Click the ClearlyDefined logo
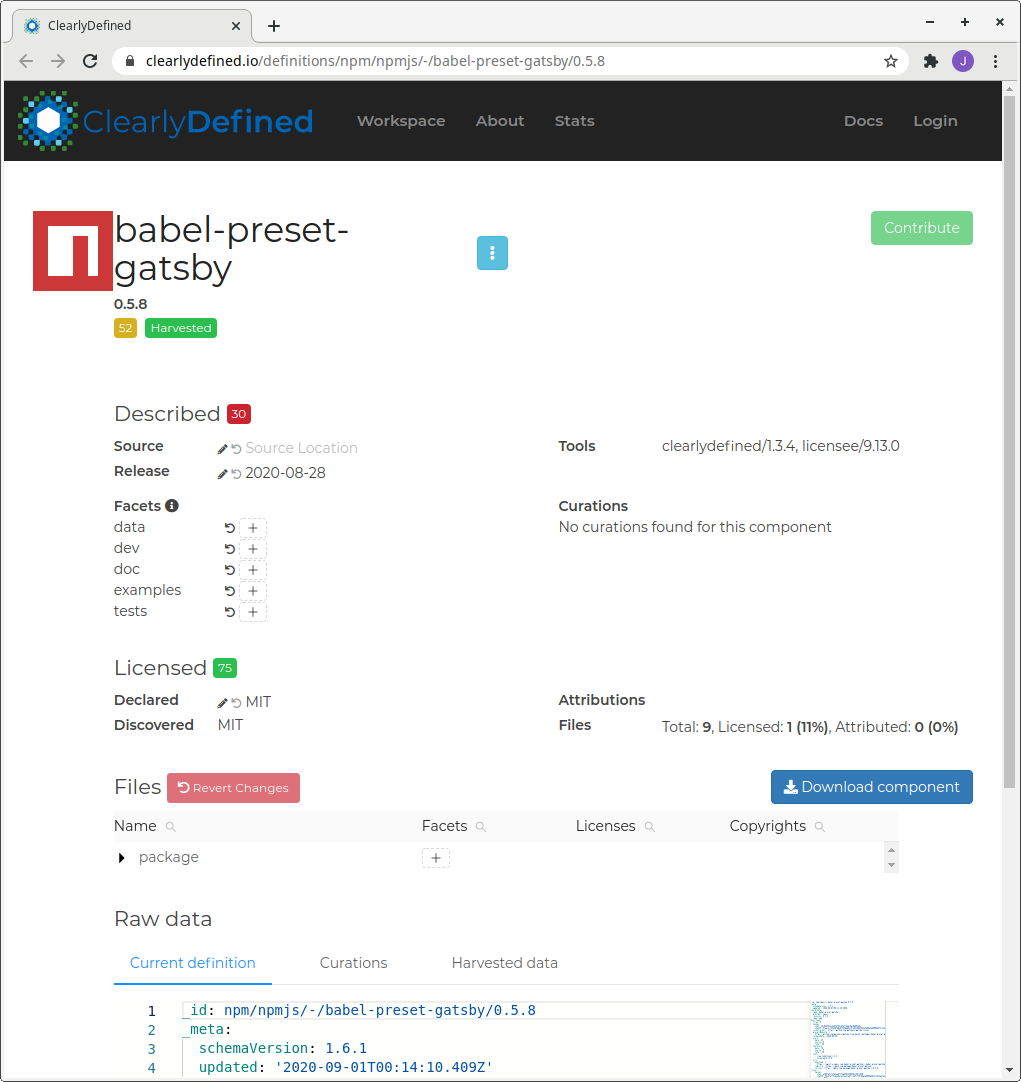 [x=166, y=121]
